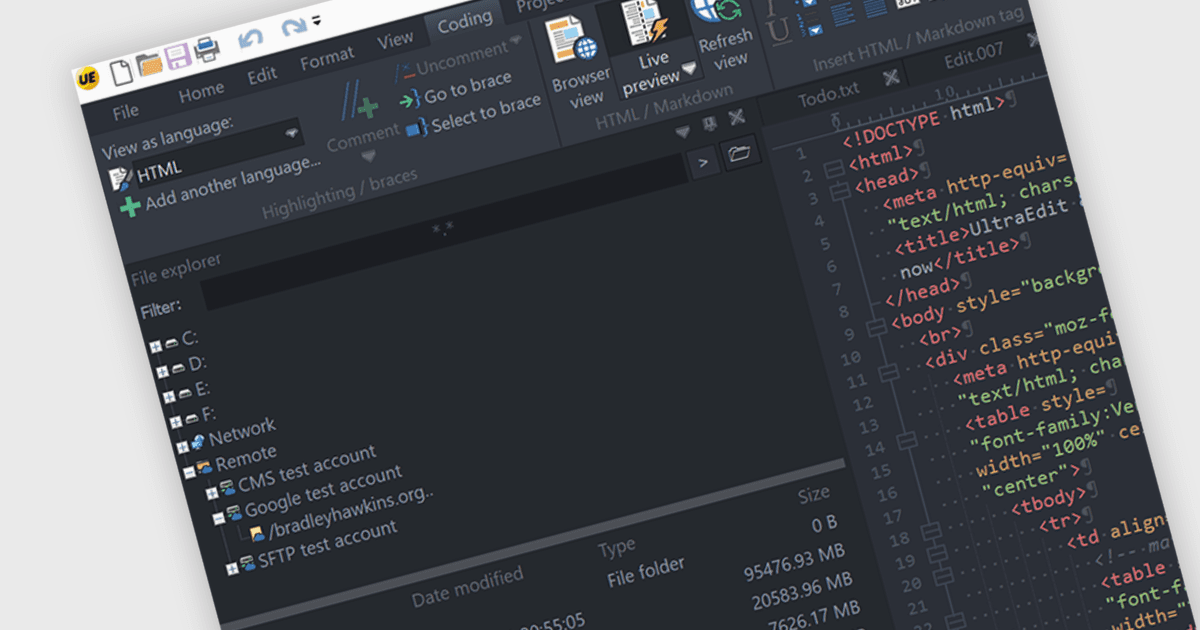The height and width of the screenshot is (630, 1200).
Task: Switch to the Edit ribbon tab
Action: pos(262,75)
